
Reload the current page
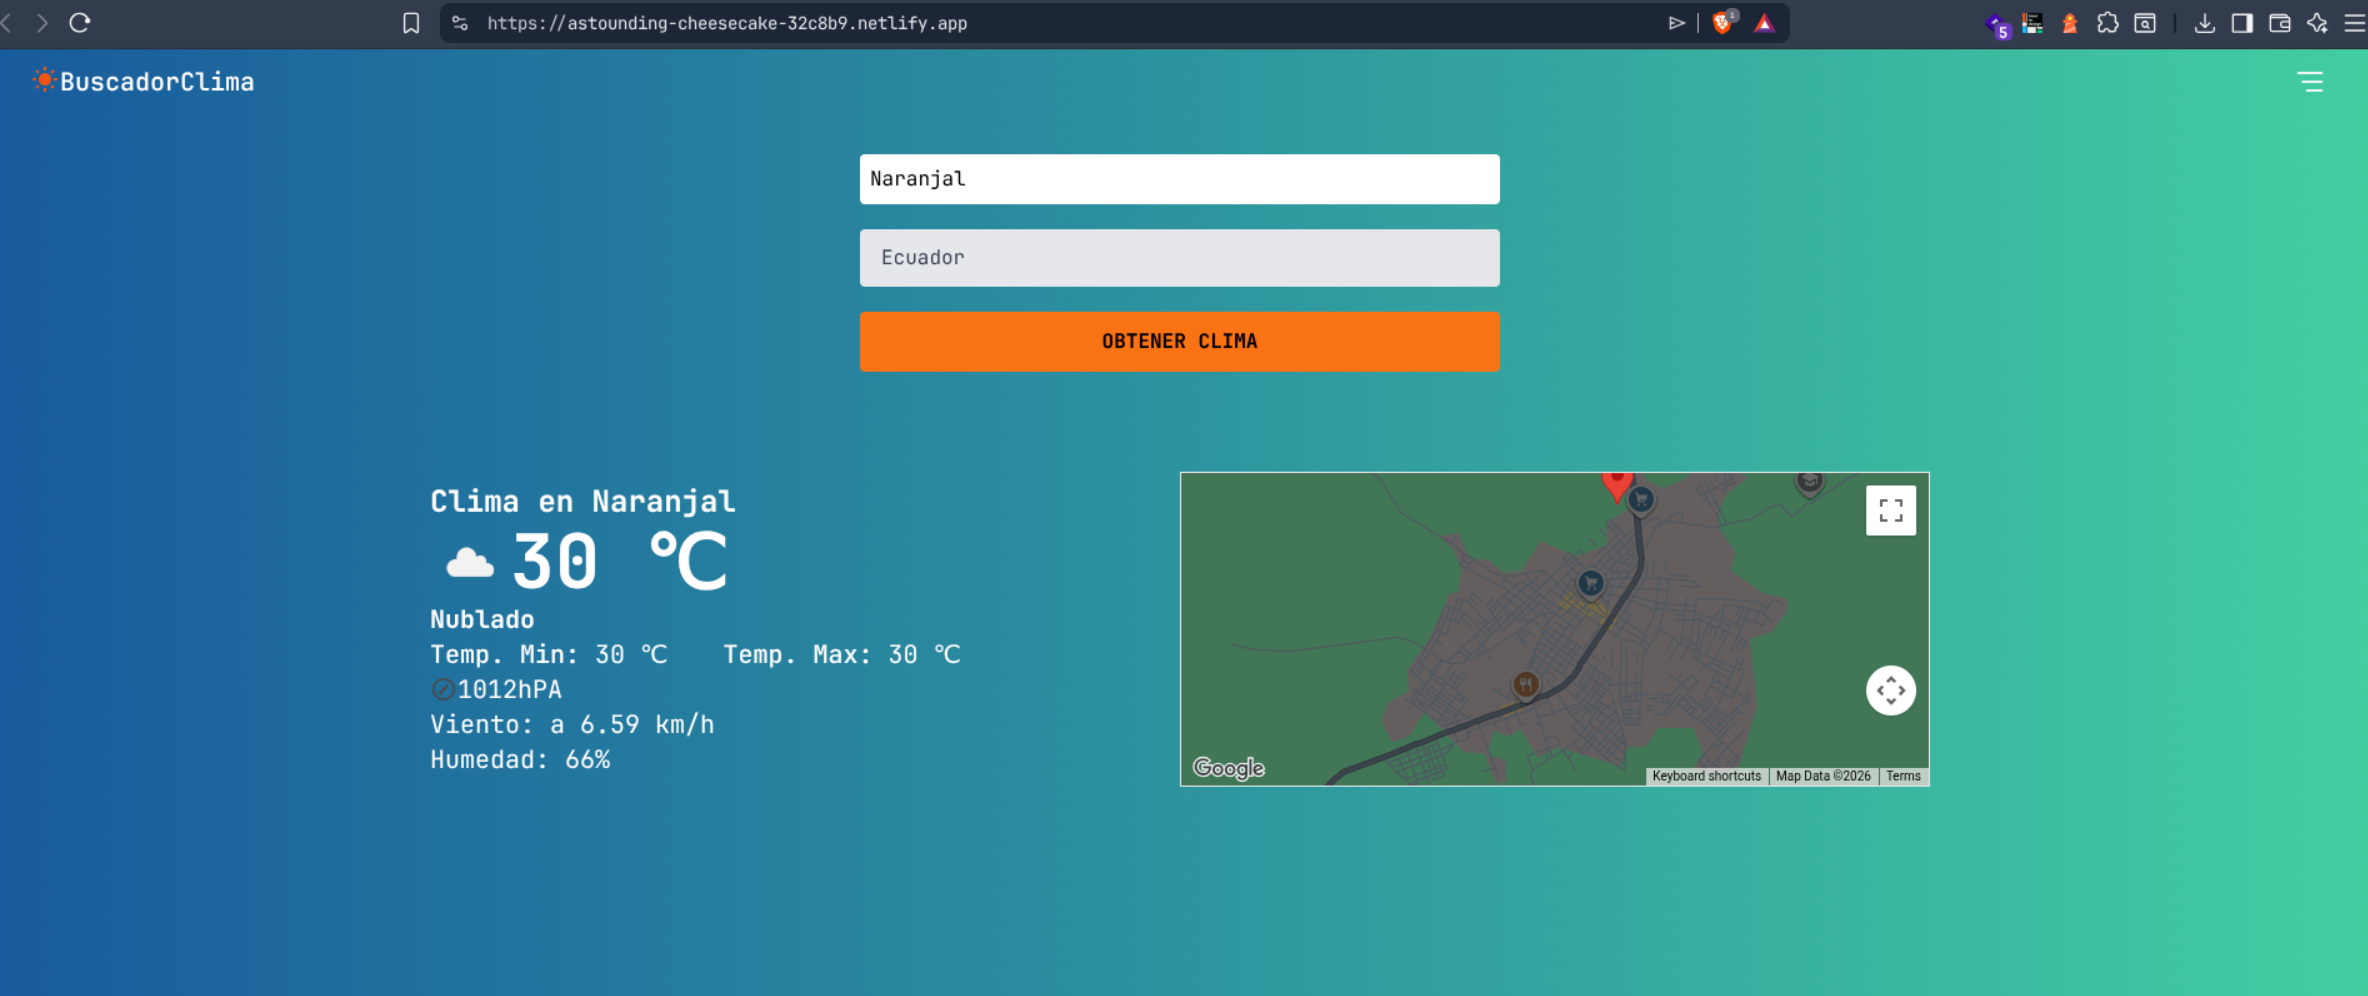(x=80, y=23)
